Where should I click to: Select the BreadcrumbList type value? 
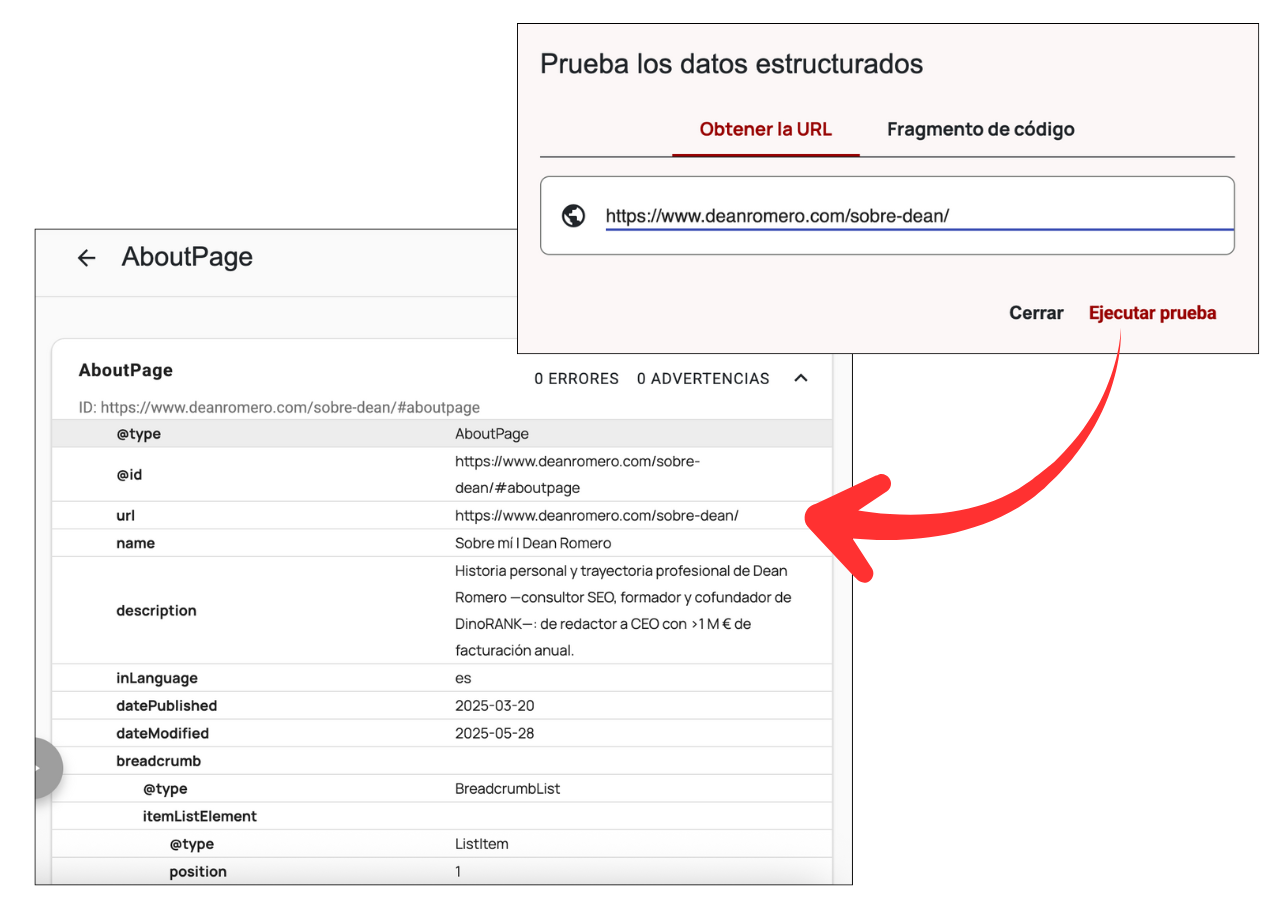pos(507,789)
